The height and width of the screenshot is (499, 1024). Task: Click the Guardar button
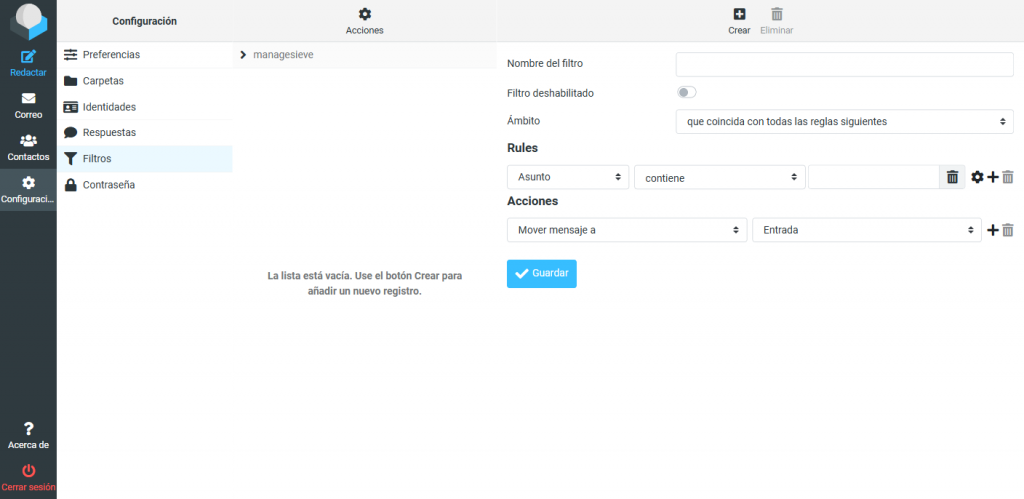coord(541,274)
